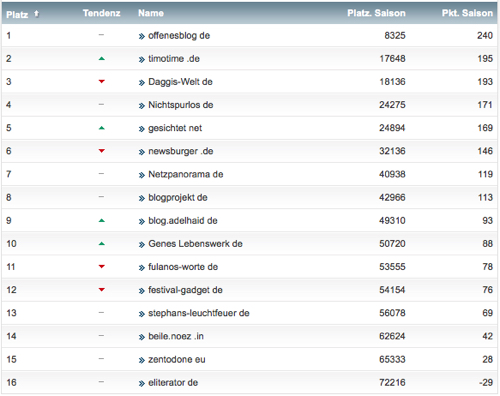Click chevron icon before Netzpanorama de
The width and height of the screenshot is (500, 396).
point(142,175)
